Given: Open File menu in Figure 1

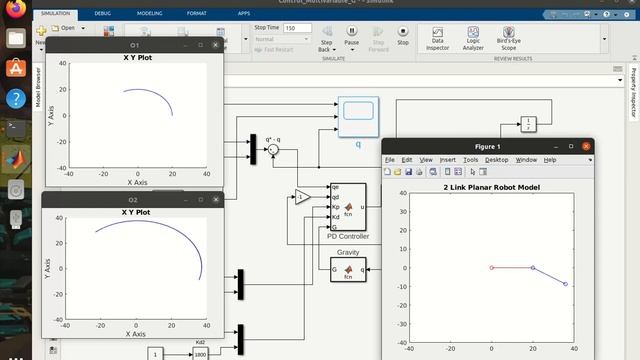Looking at the screenshot, I should 389,160.
